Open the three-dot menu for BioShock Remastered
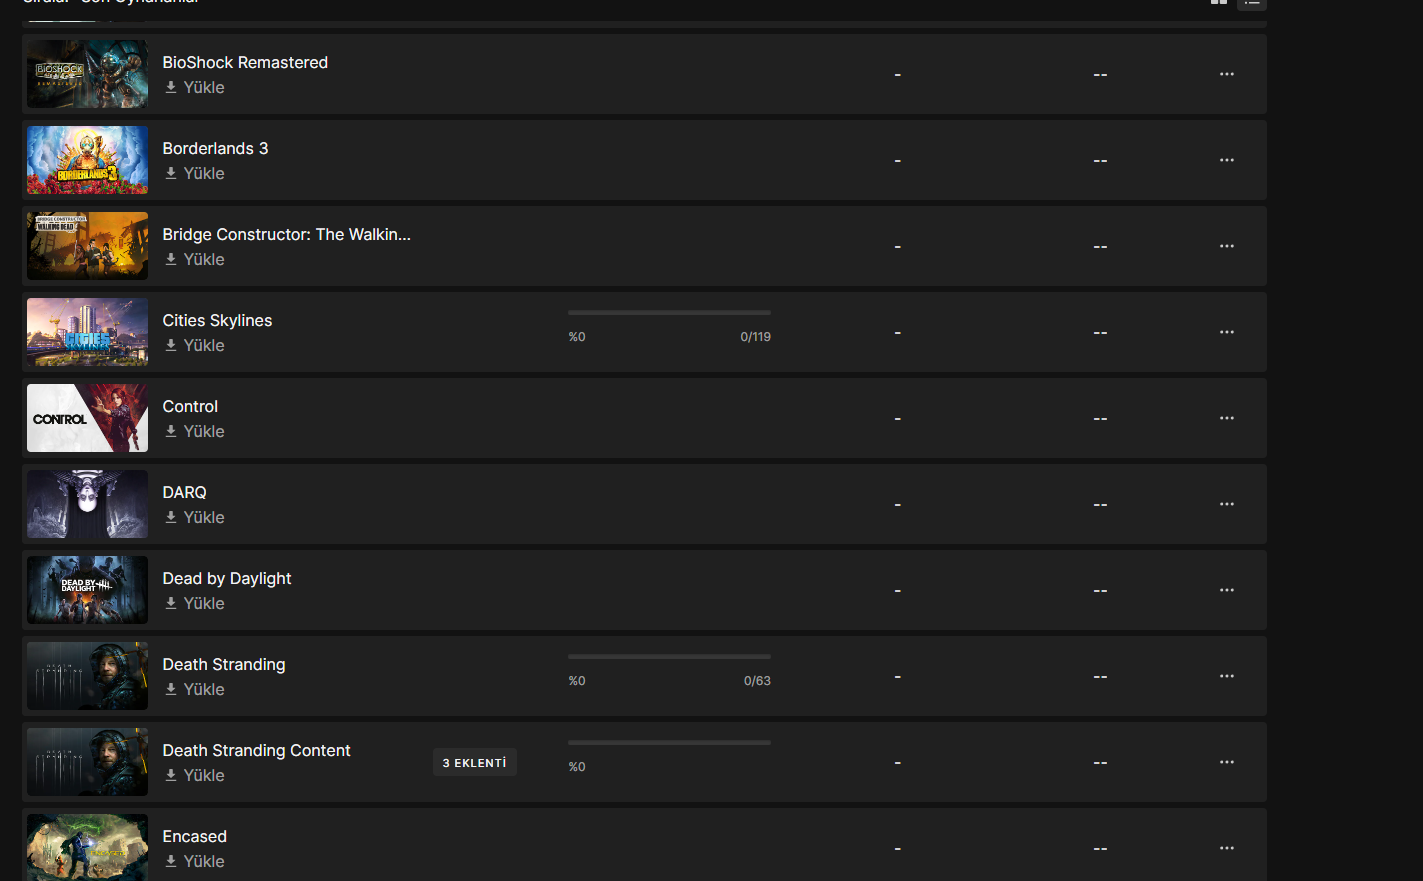1423x881 pixels. (1226, 74)
